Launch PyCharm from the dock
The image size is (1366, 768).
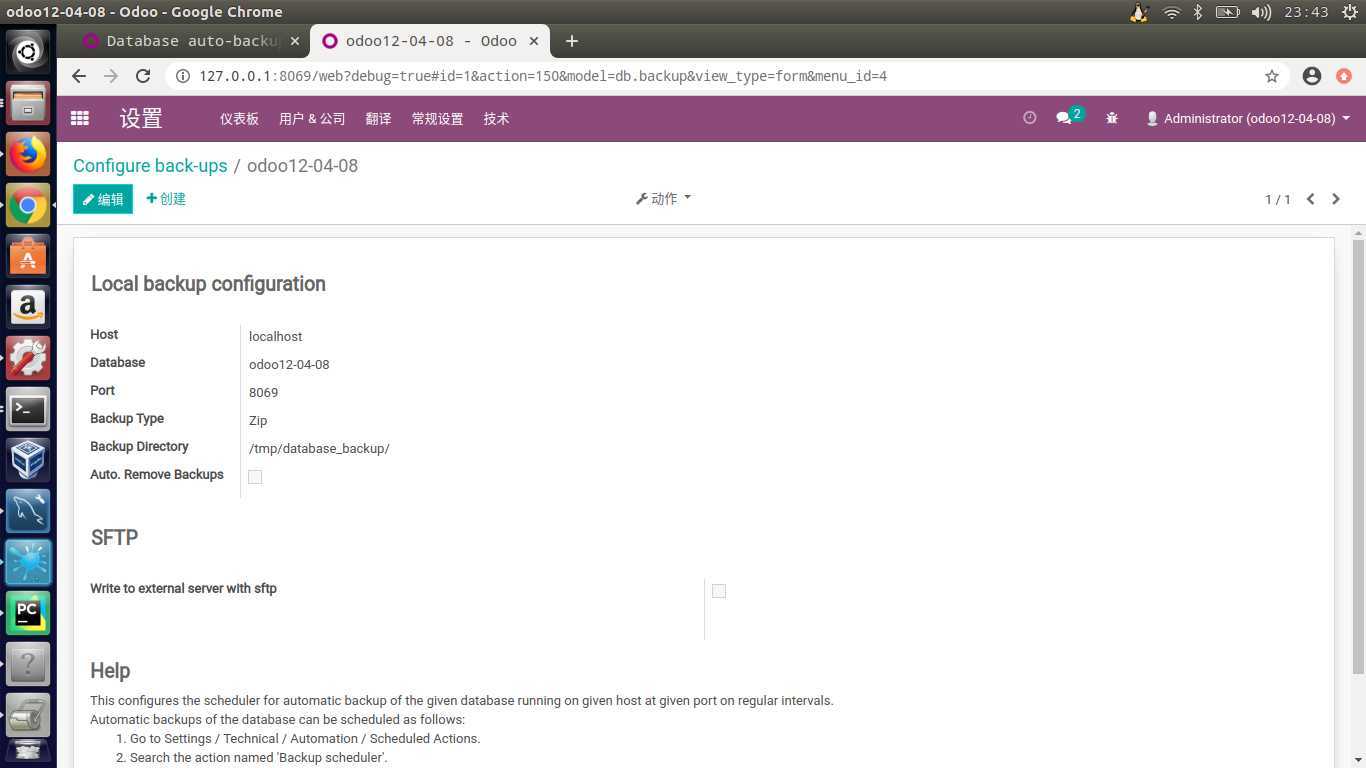[28, 612]
